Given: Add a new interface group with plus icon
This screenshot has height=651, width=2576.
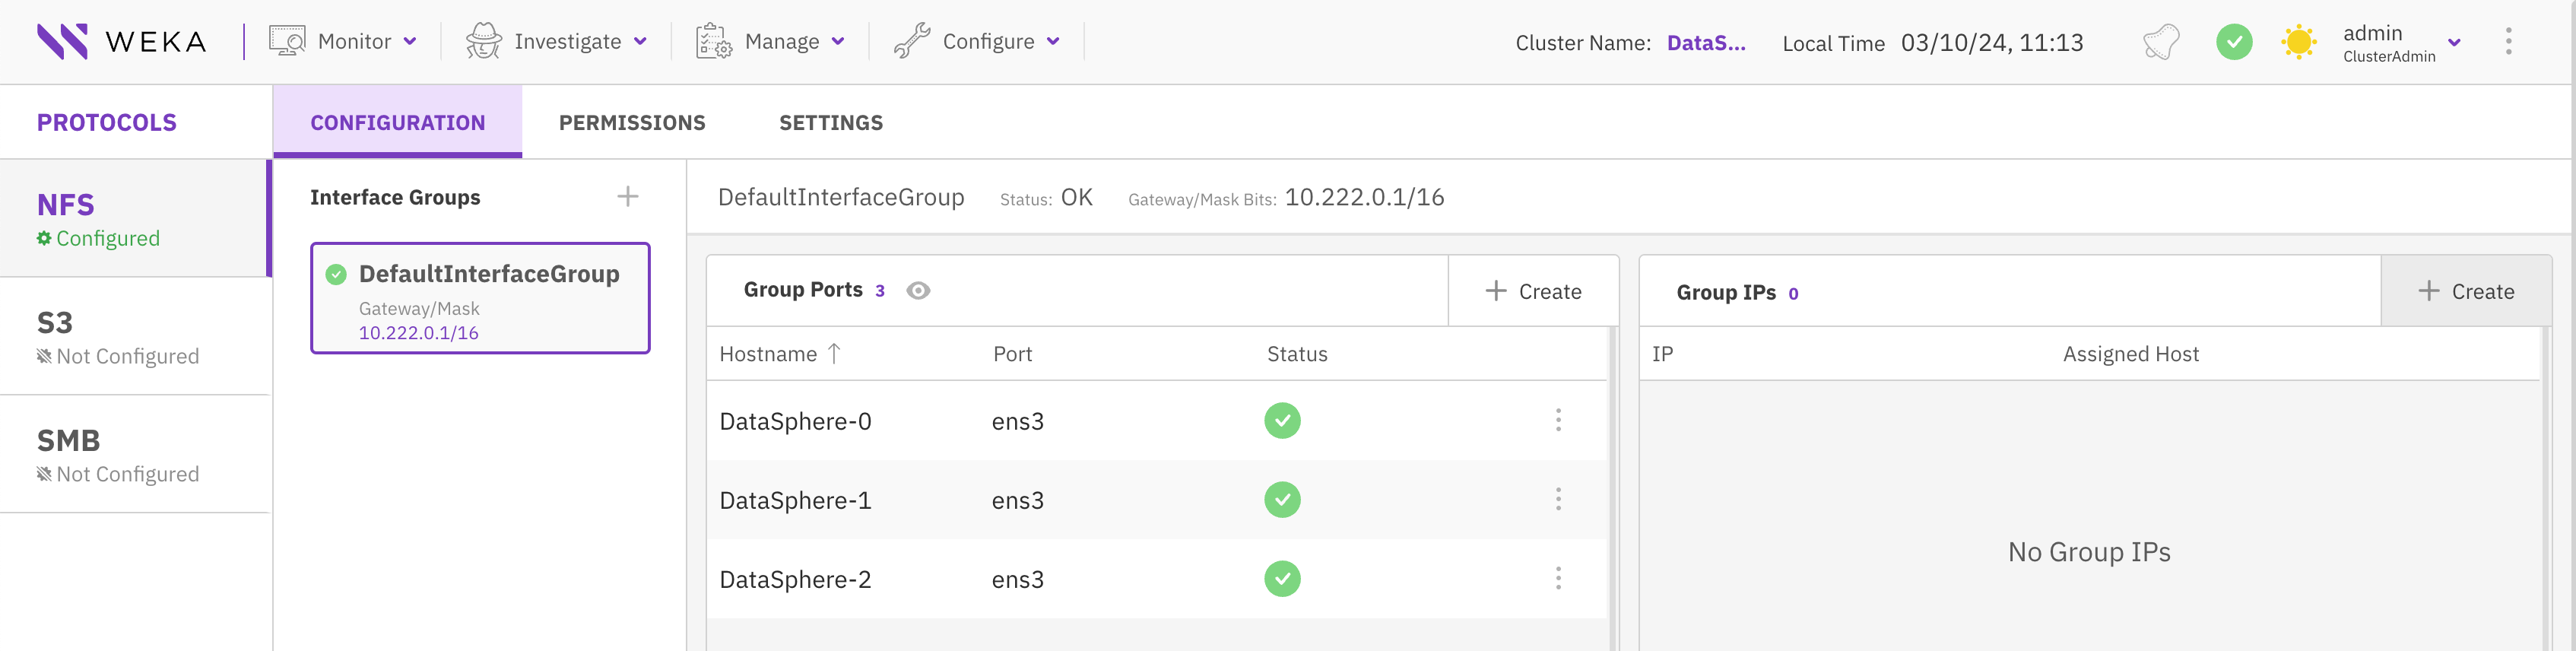Looking at the screenshot, I should click(x=627, y=197).
